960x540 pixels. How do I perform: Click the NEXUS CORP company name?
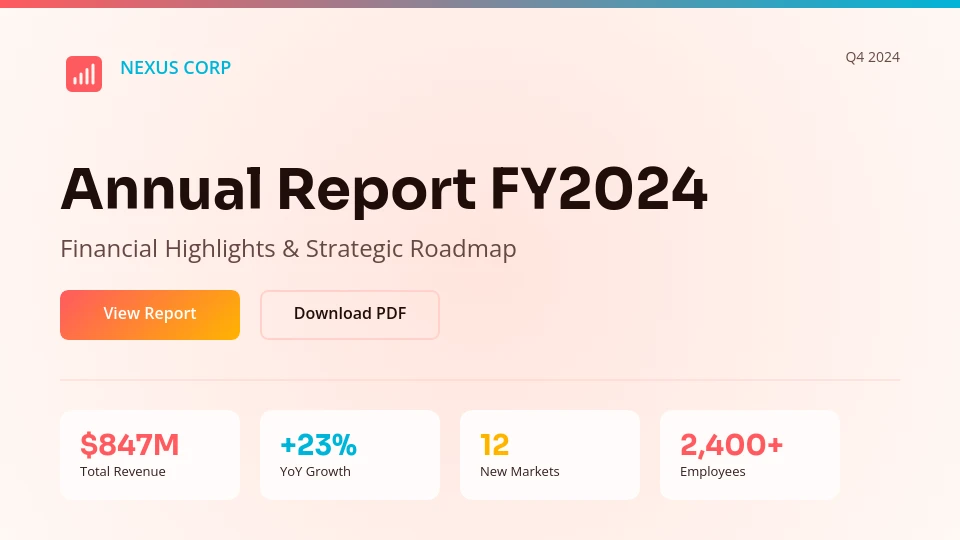[x=175, y=68]
